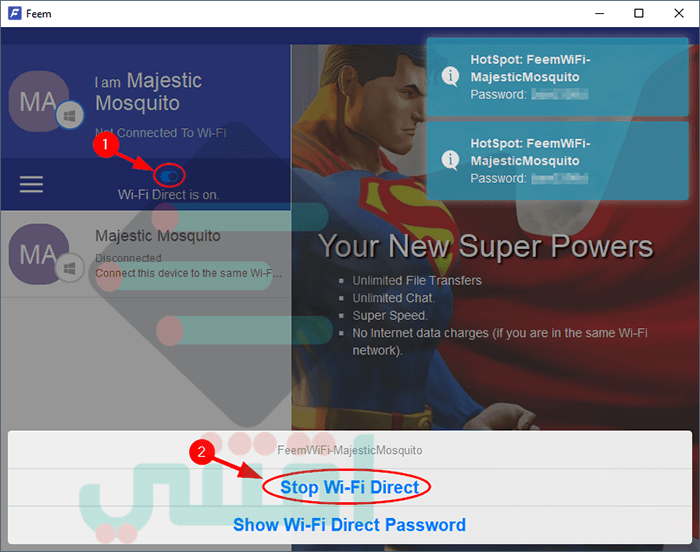The height and width of the screenshot is (552, 700).
Task: Click Show Wi-Fi Direct Password
Action: pyautogui.click(x=349, y=525)
